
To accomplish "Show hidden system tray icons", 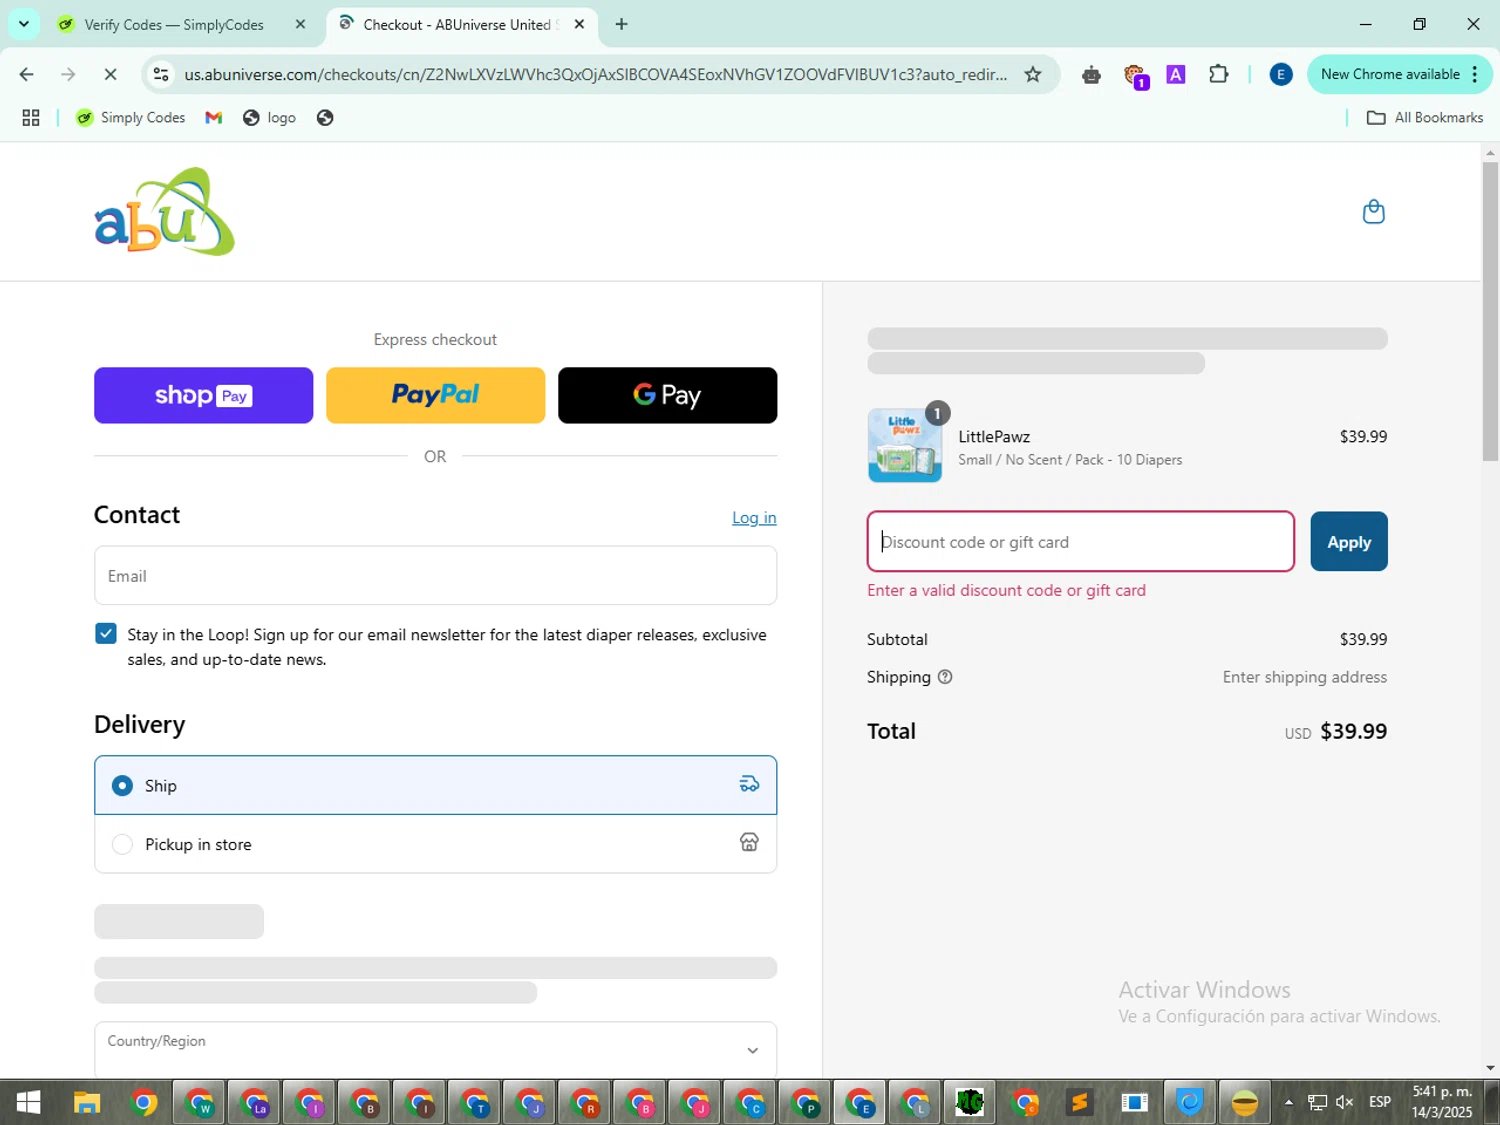I will point(1289,1102).
